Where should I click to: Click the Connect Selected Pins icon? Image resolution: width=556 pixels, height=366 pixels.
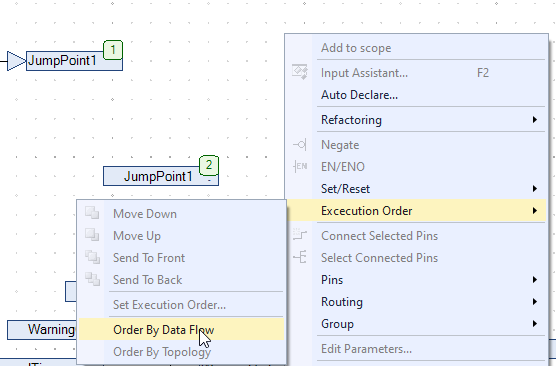tap(300, 235)
